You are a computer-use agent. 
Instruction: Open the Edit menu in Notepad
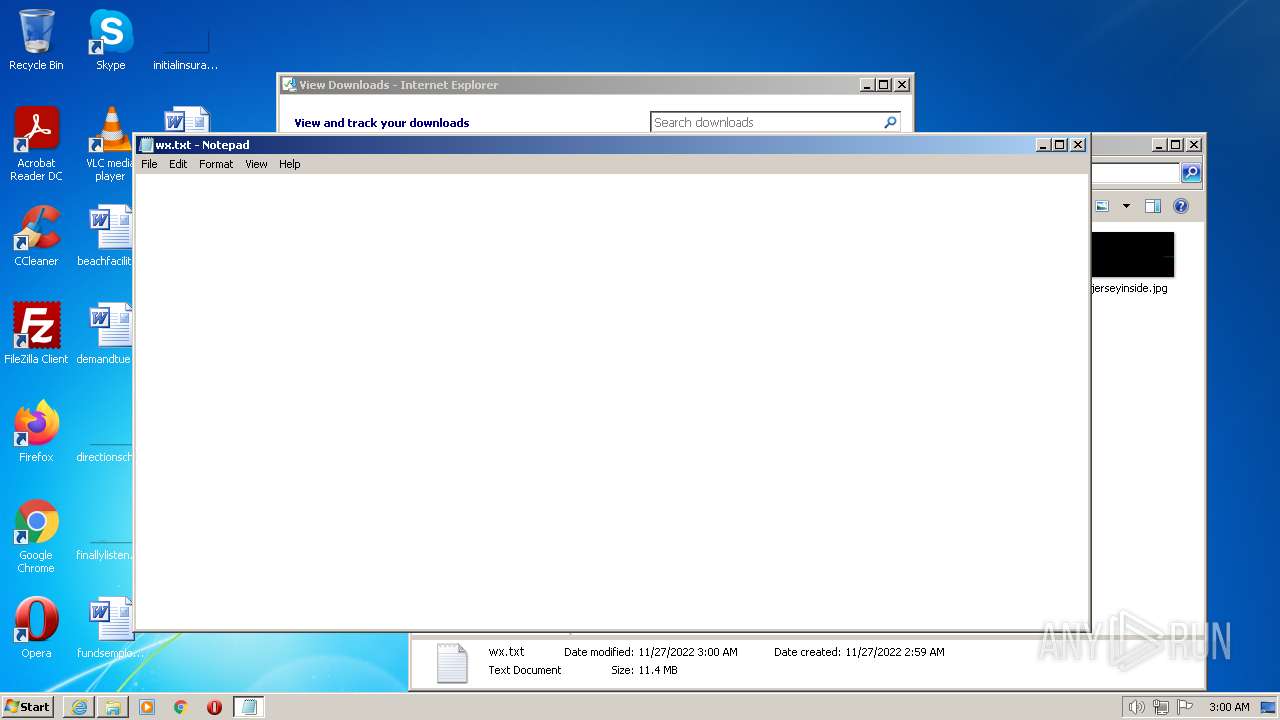178,164
